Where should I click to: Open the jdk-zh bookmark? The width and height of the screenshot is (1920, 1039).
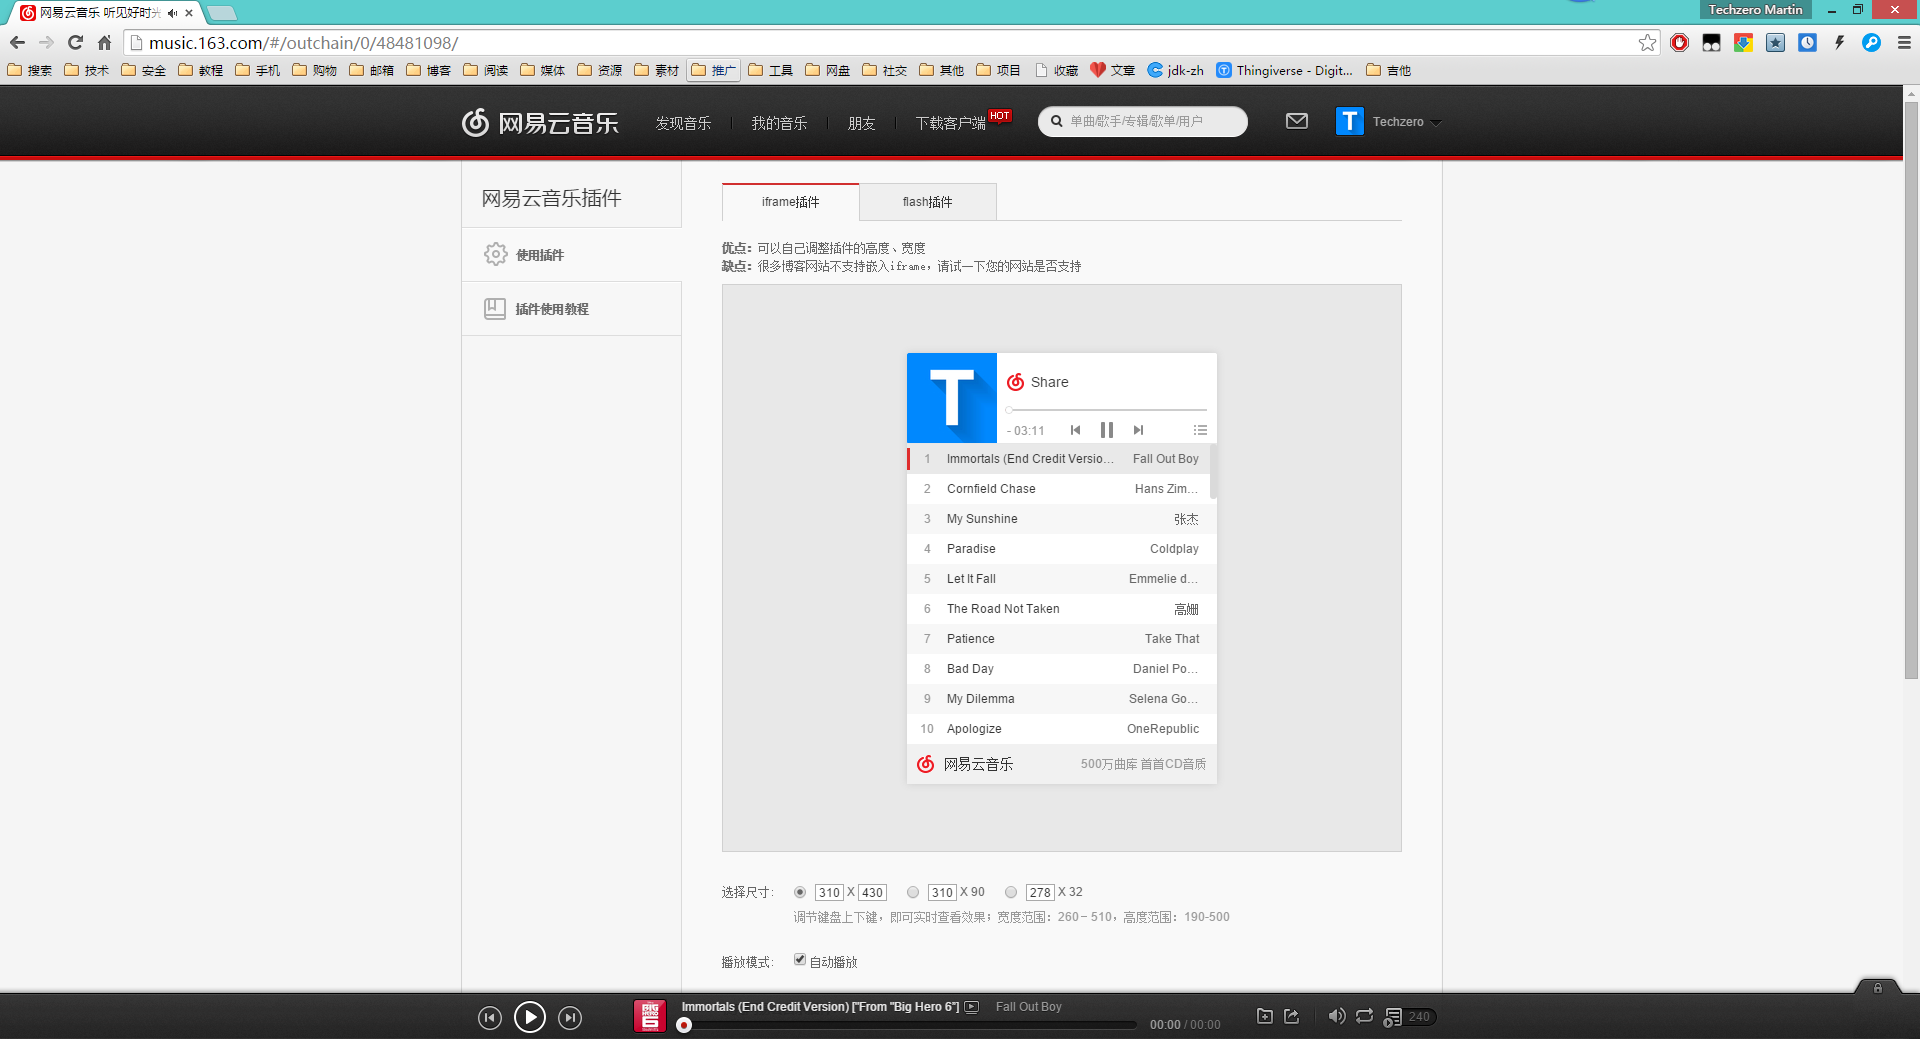(x=1176, y=70)
